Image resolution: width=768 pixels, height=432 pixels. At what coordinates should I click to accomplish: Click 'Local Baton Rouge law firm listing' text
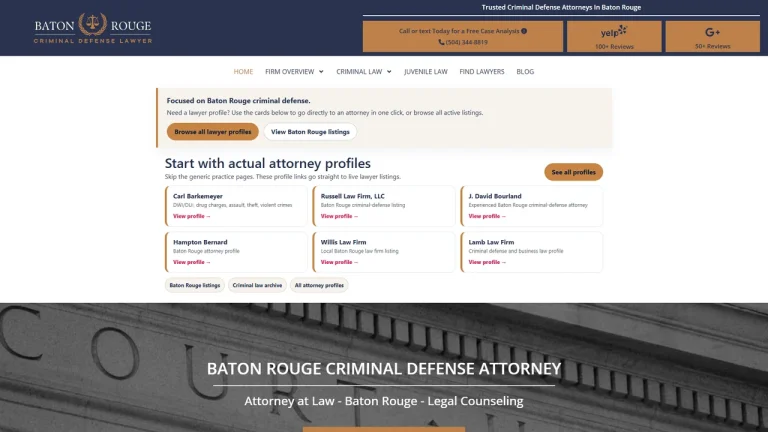pos(360,251)
